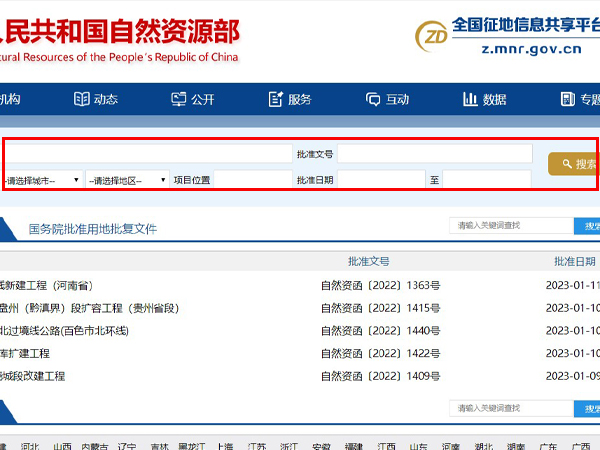
Task: Click the 批准文号 input field
Action: pyautogui.click(x=434, y=154)
